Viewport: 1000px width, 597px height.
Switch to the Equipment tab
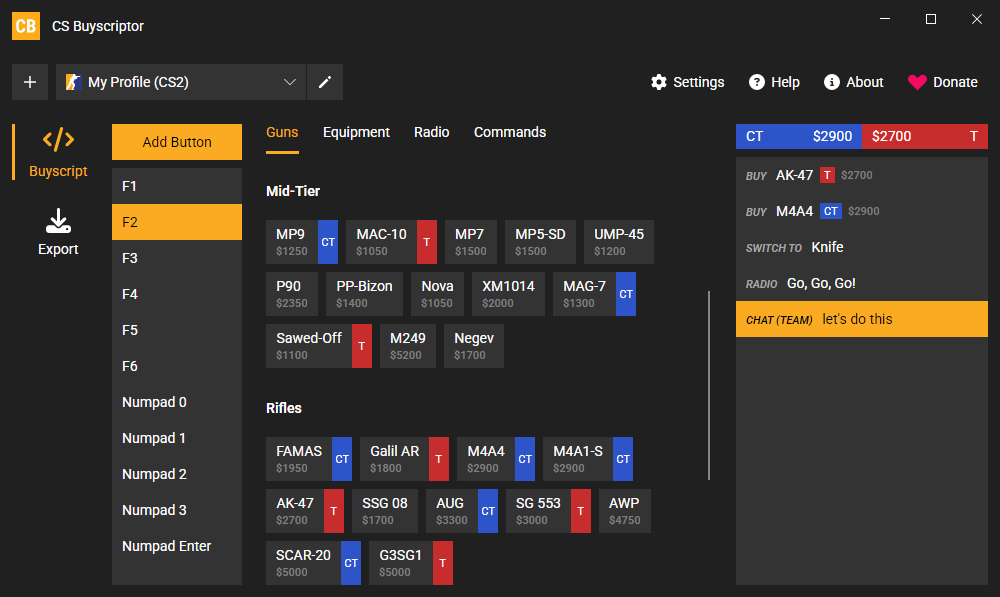click(x=356, y=133)
